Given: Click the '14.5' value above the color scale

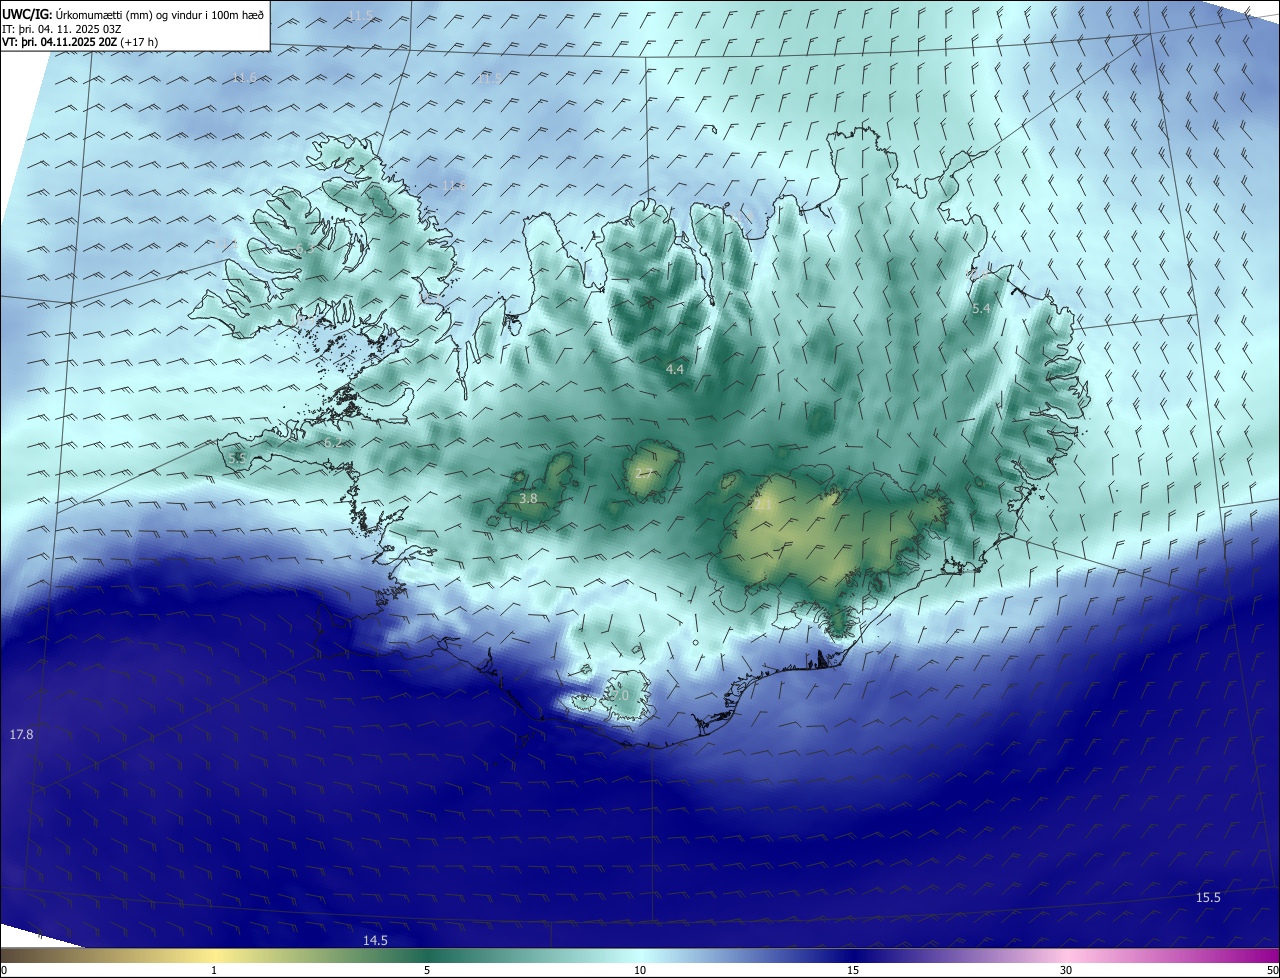Looking at the screenshot, I should pyautogui.click(x=375, y=940).
